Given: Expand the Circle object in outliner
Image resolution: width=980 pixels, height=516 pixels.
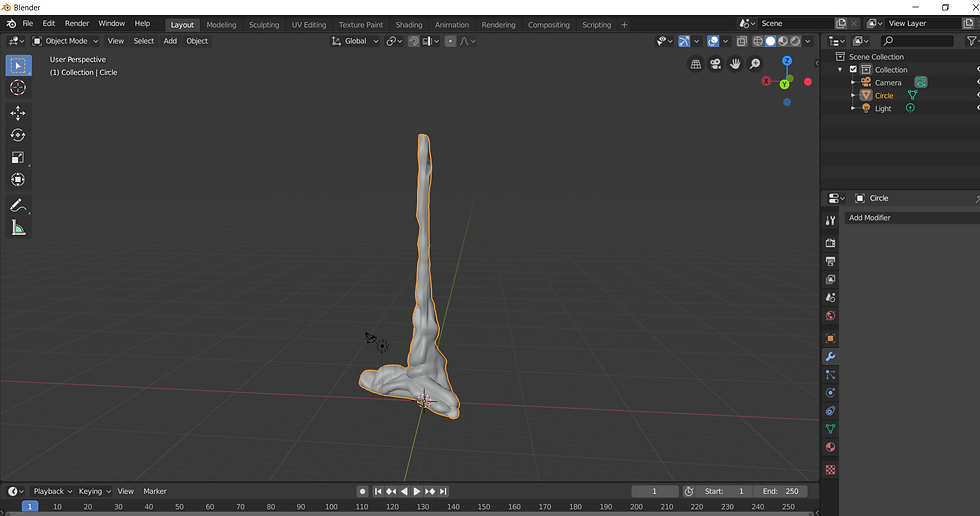Looking at the screenshot, I should [852, 96].
